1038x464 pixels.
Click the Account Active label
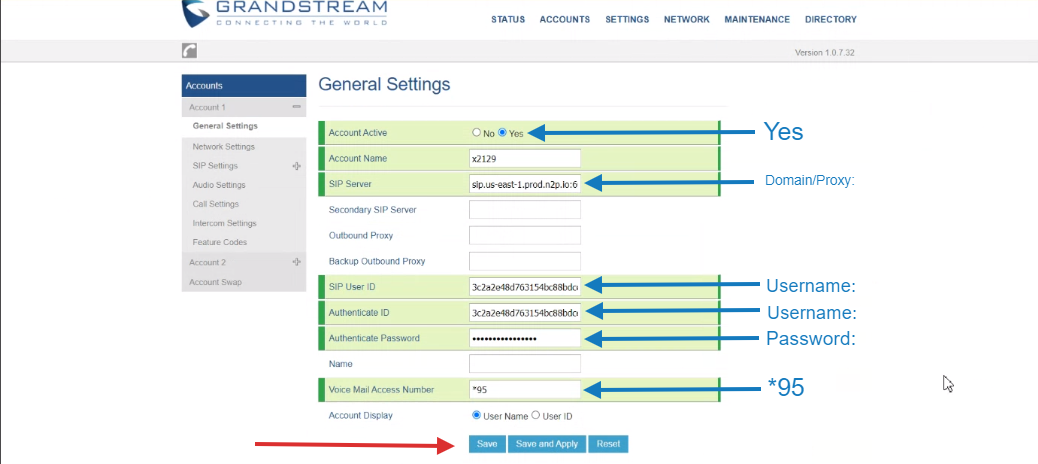pyautogui.click(x=357, y=133)
